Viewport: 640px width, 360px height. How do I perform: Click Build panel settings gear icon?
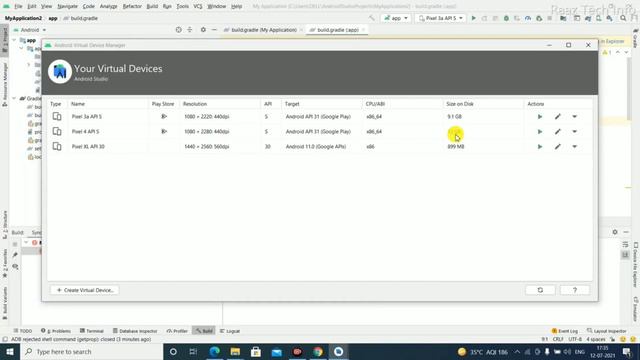(x=615, y=232)
